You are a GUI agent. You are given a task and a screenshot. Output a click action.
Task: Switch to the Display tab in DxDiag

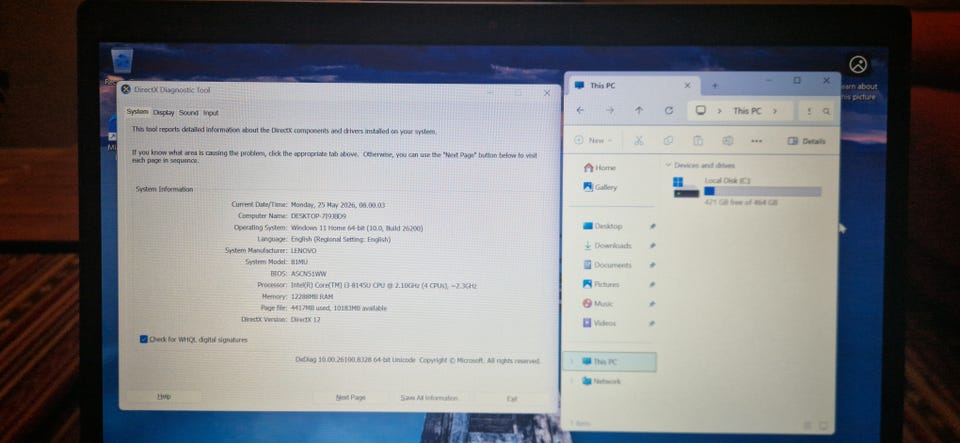pyautogui.click(x=163, y=113)
